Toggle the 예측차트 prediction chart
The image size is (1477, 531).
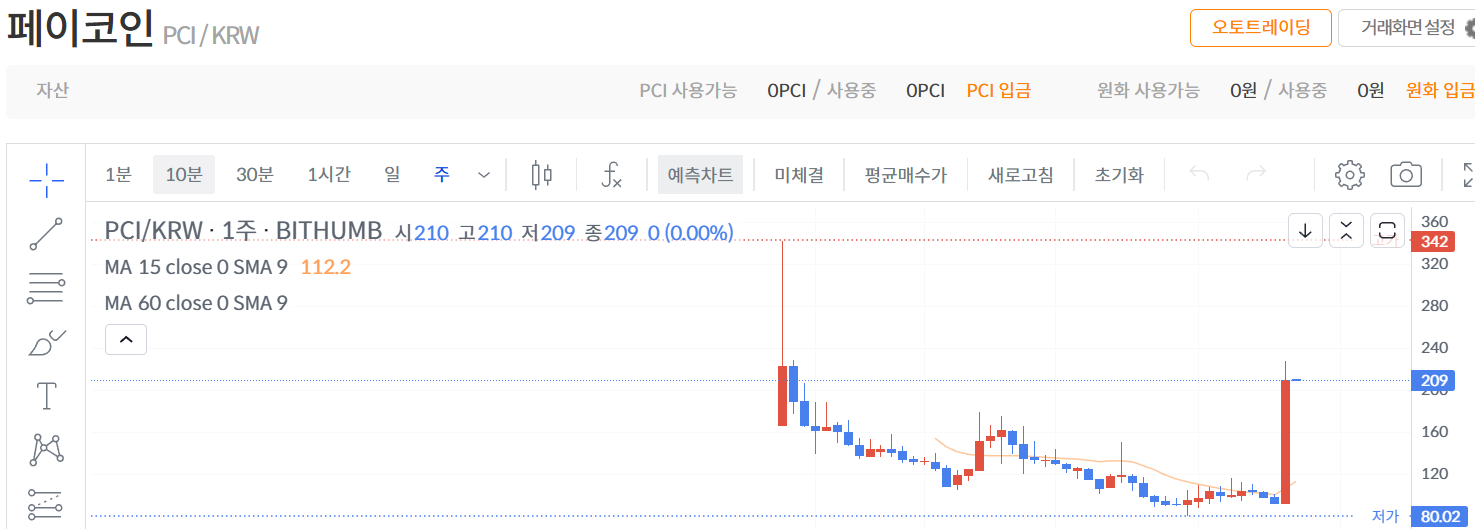pos(700,175)
